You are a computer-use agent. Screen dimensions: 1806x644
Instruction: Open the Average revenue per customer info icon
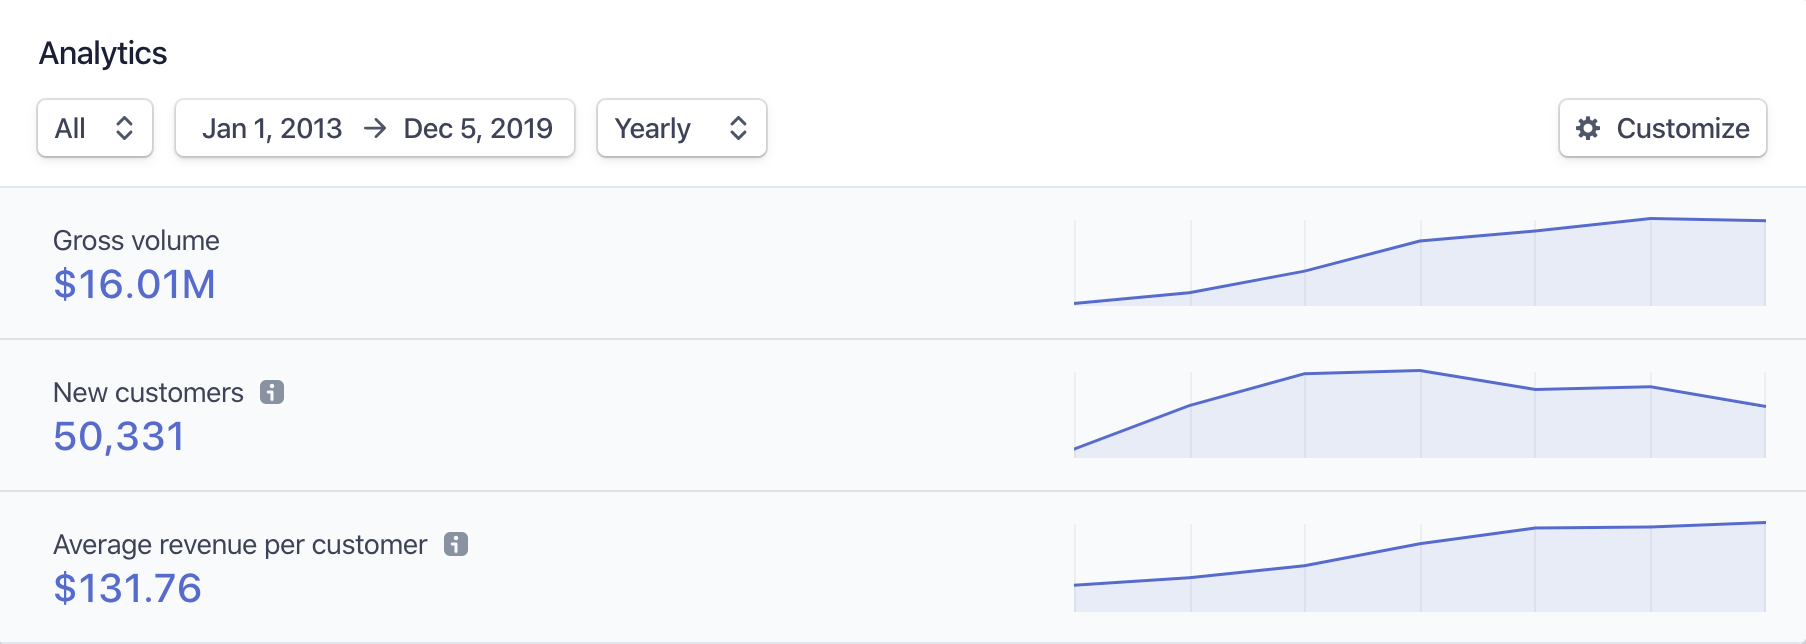tap(456, 544)
